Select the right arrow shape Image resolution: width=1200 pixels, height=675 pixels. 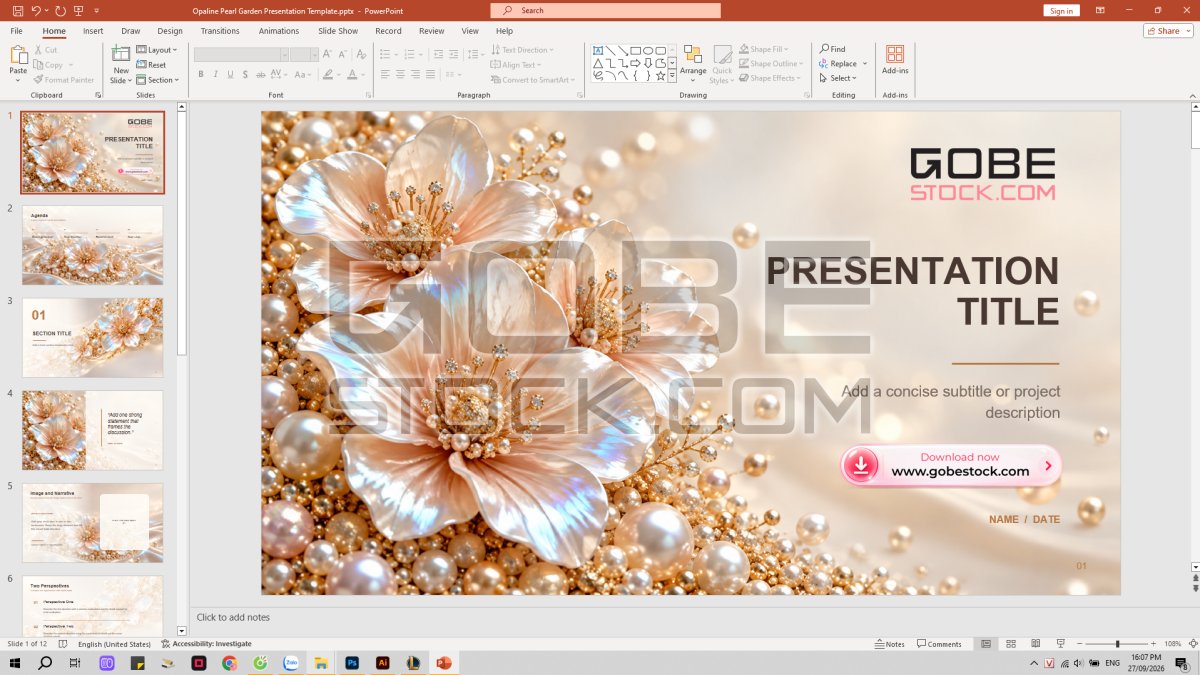point(635,63)
